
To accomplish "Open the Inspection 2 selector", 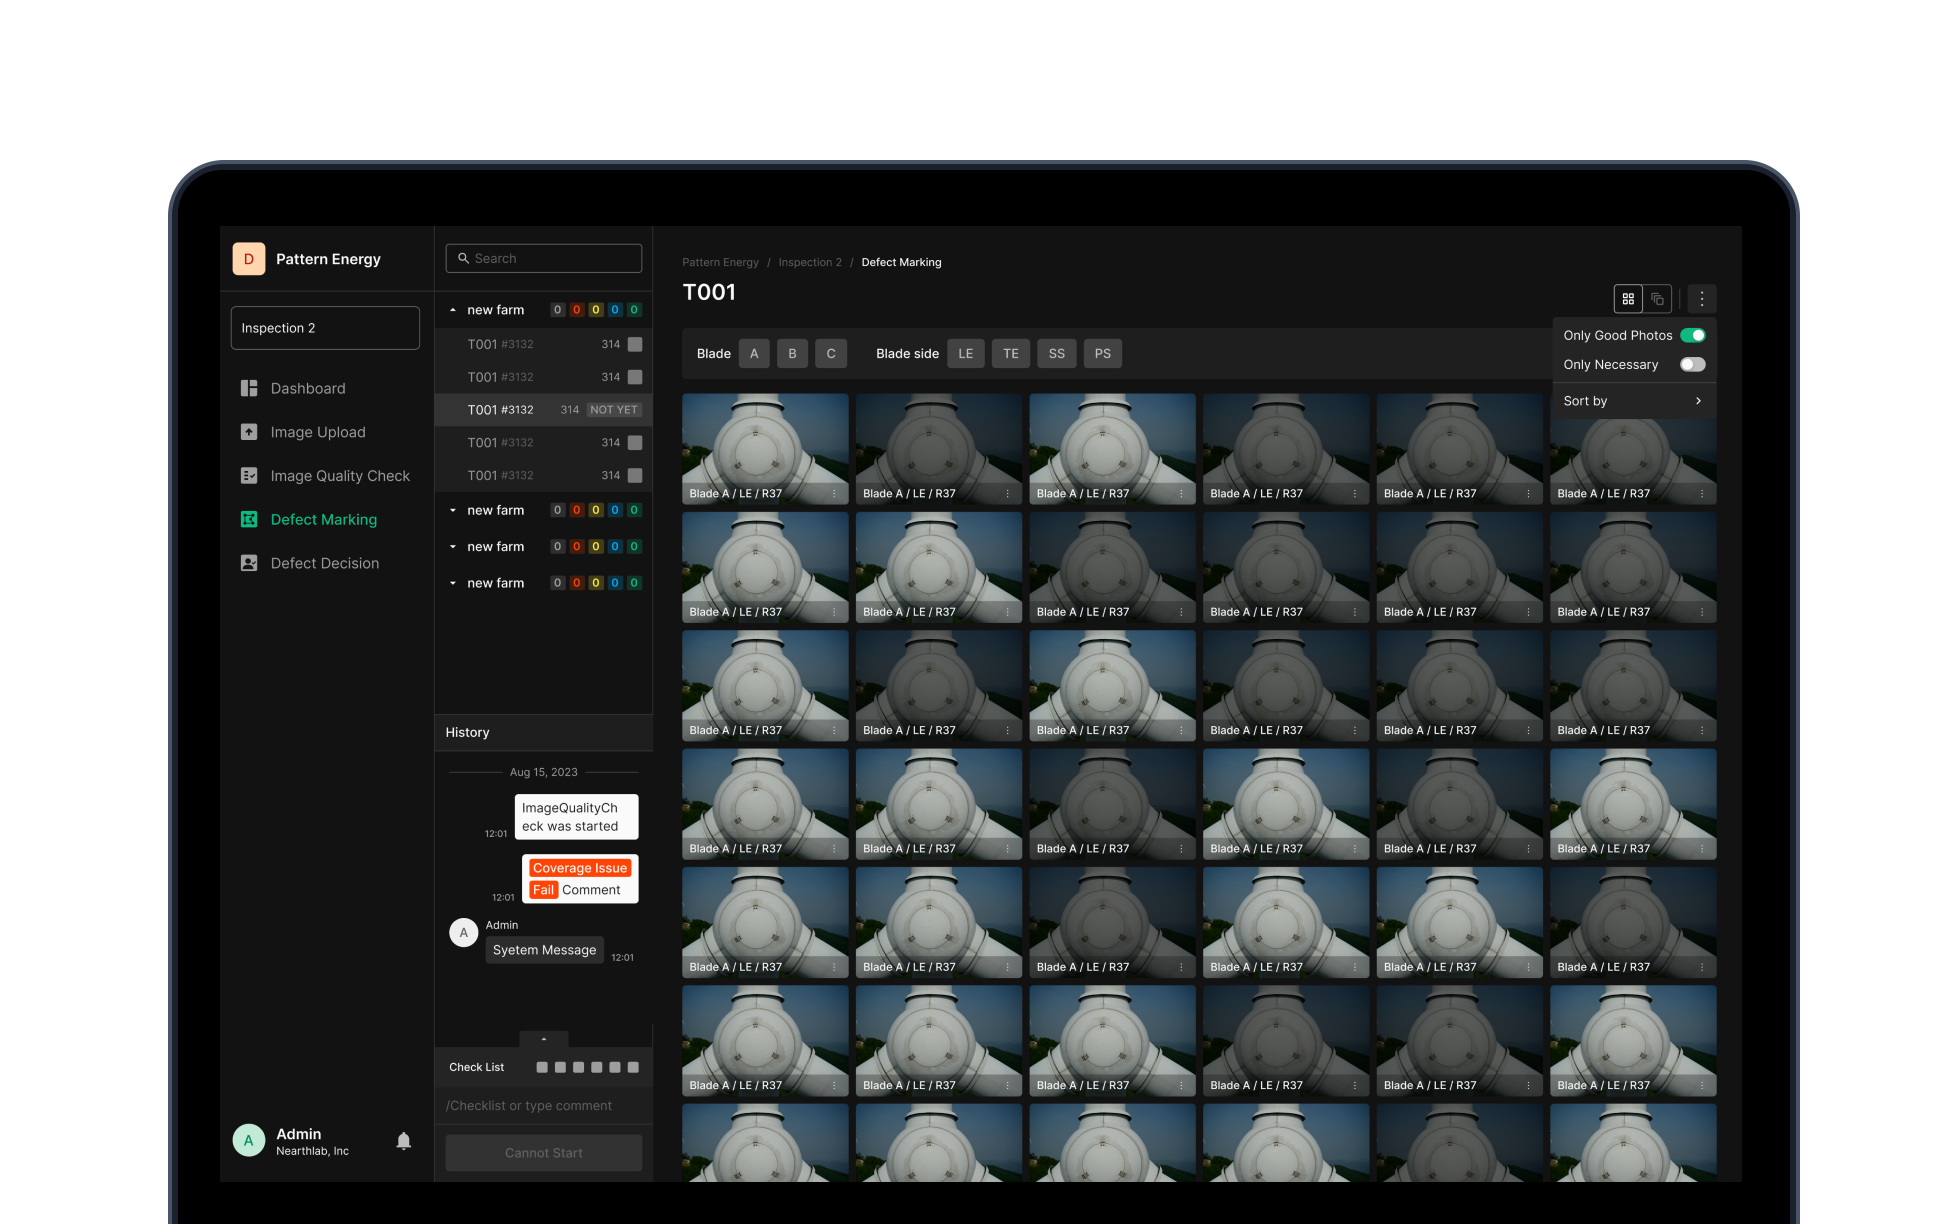I will (325, 328).
